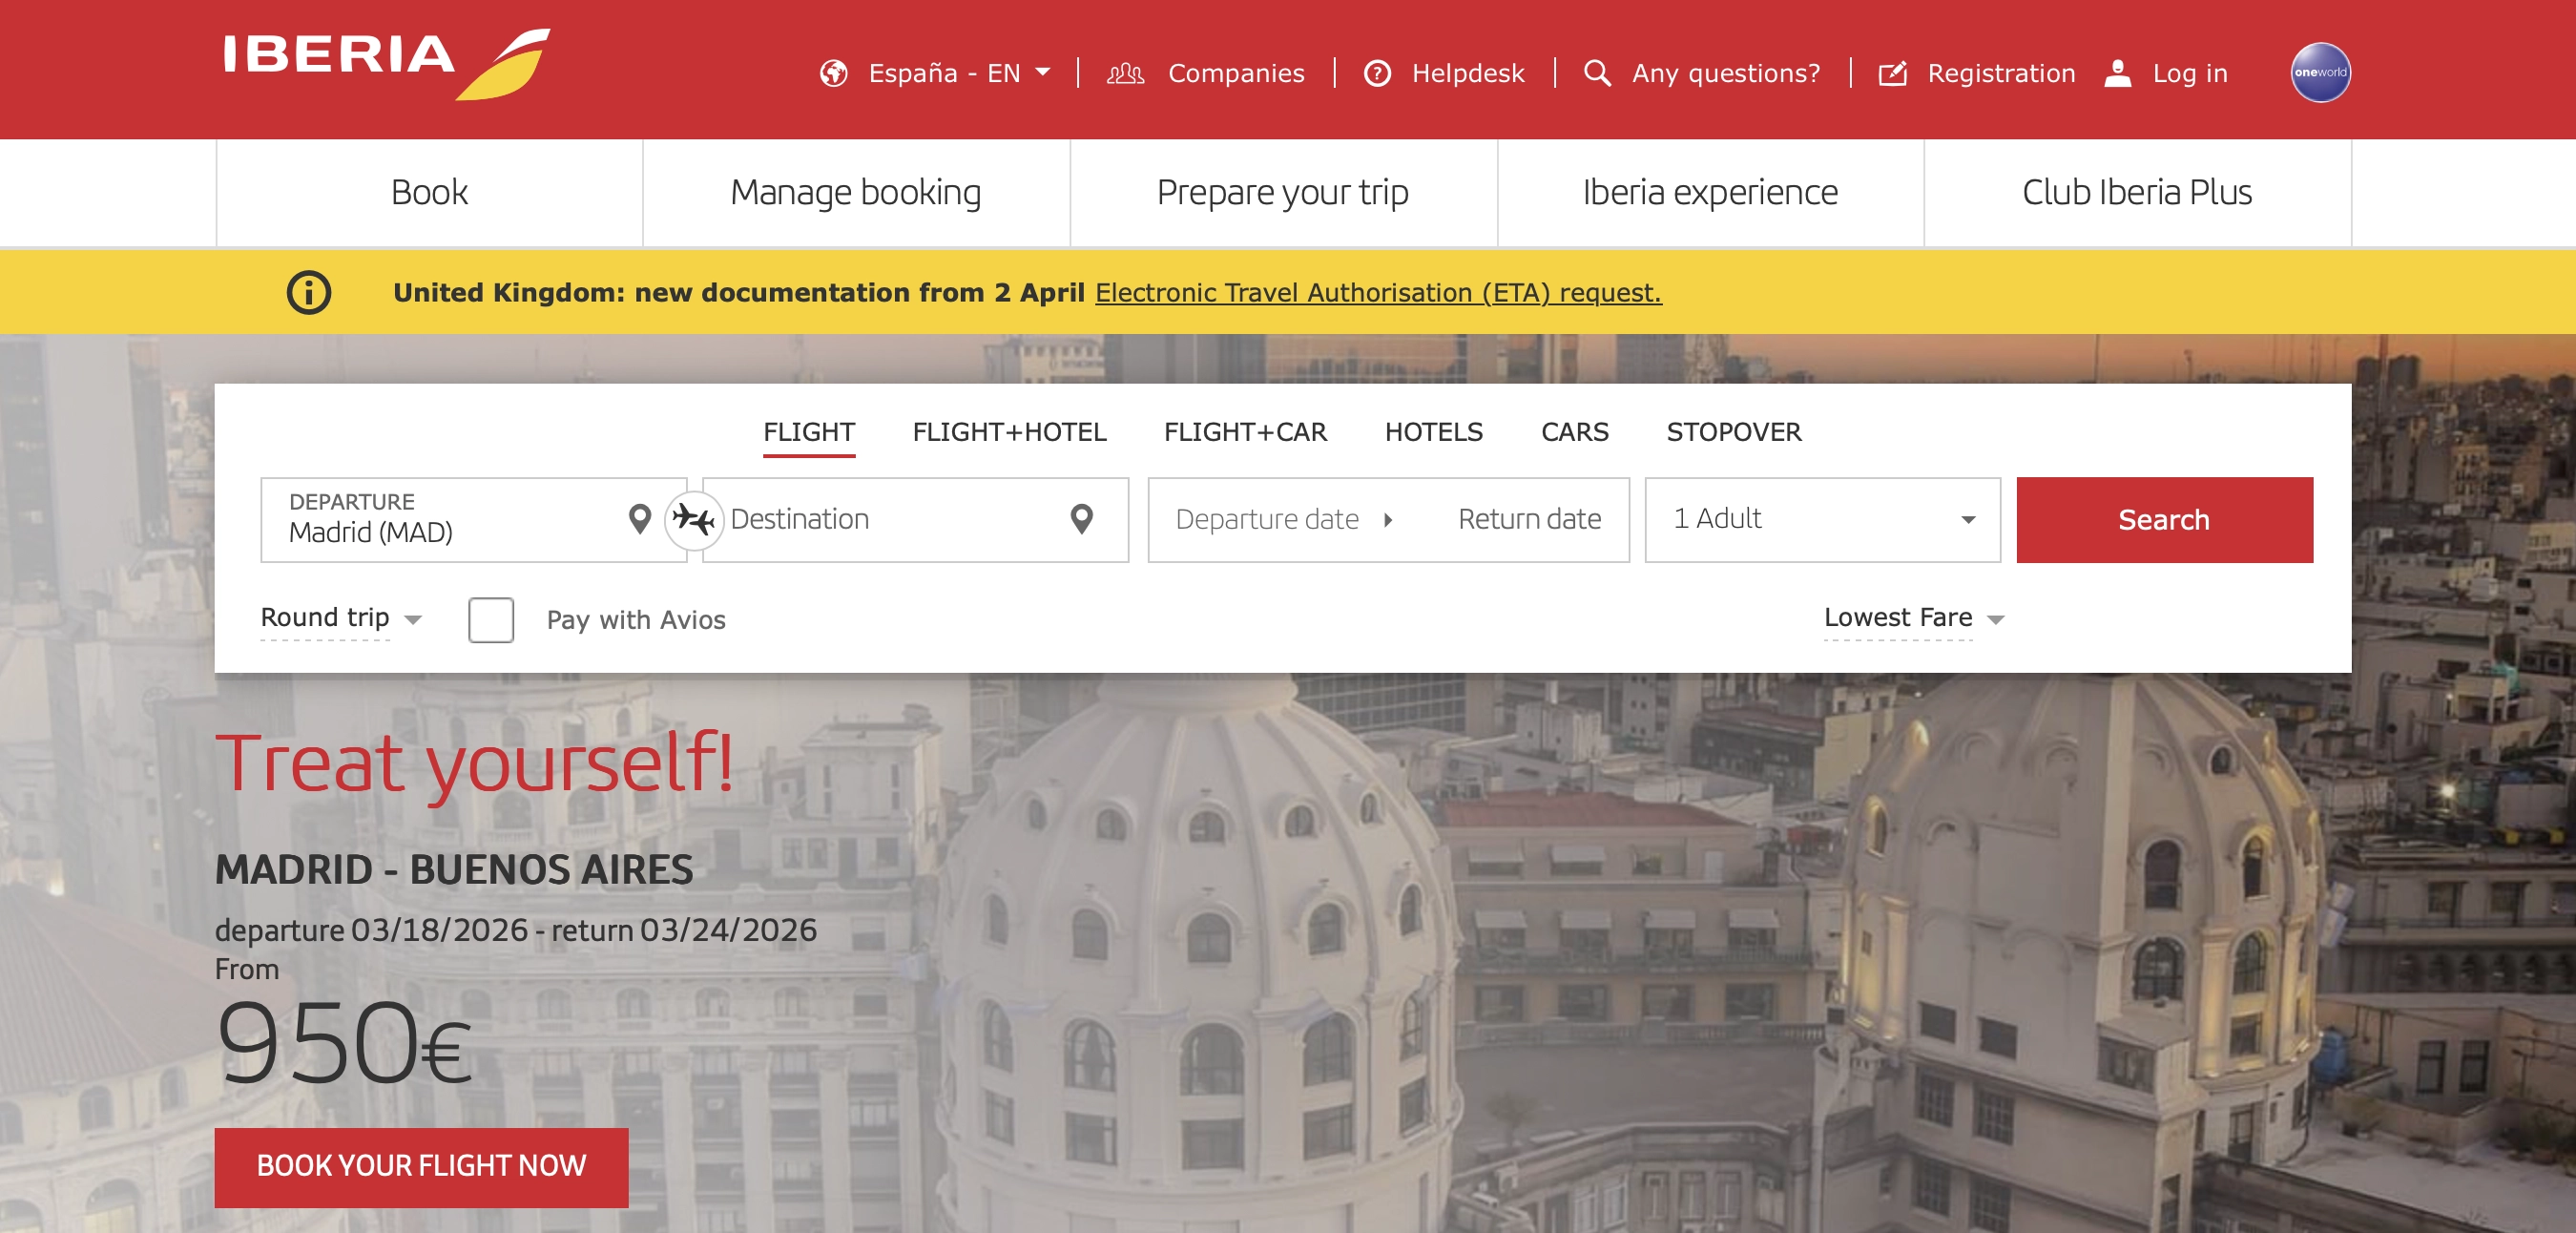Open the Club Iberia Plus menu
Image resolution: width=2576 pixels, height=1233 pixels.
click(x=2137, y=193)
